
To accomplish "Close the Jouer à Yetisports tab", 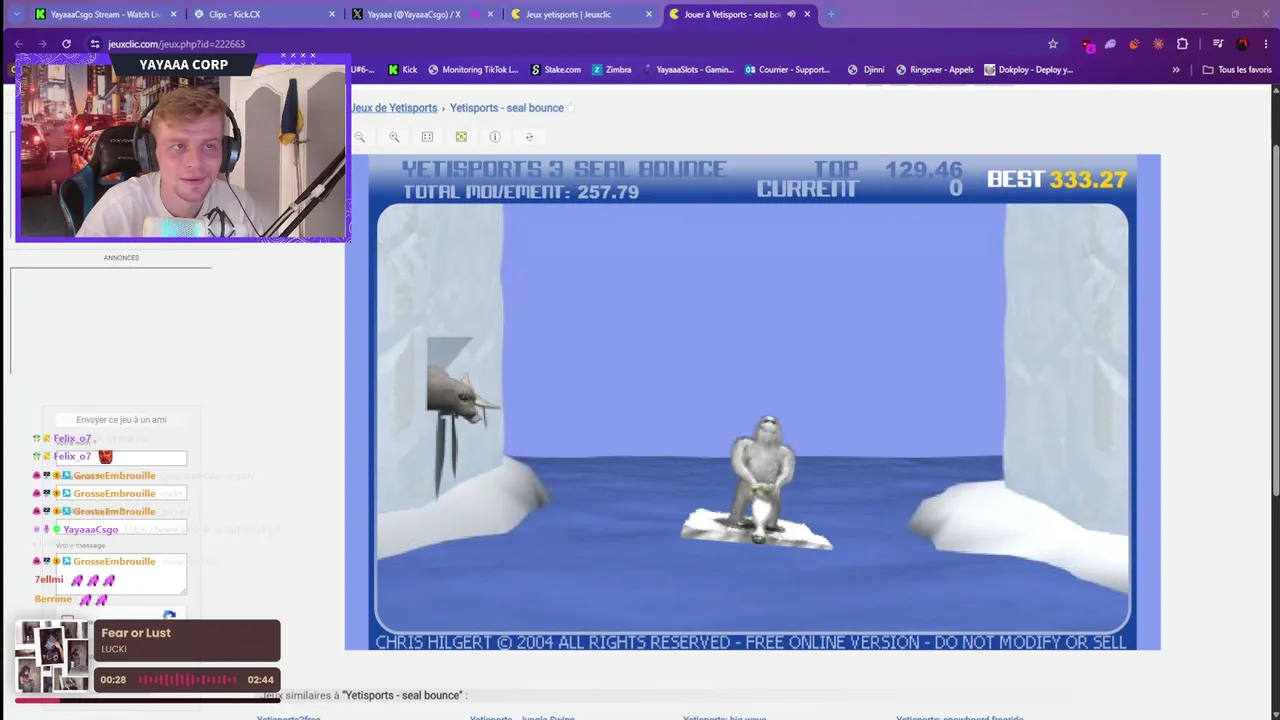I will [x=807, y=14].
